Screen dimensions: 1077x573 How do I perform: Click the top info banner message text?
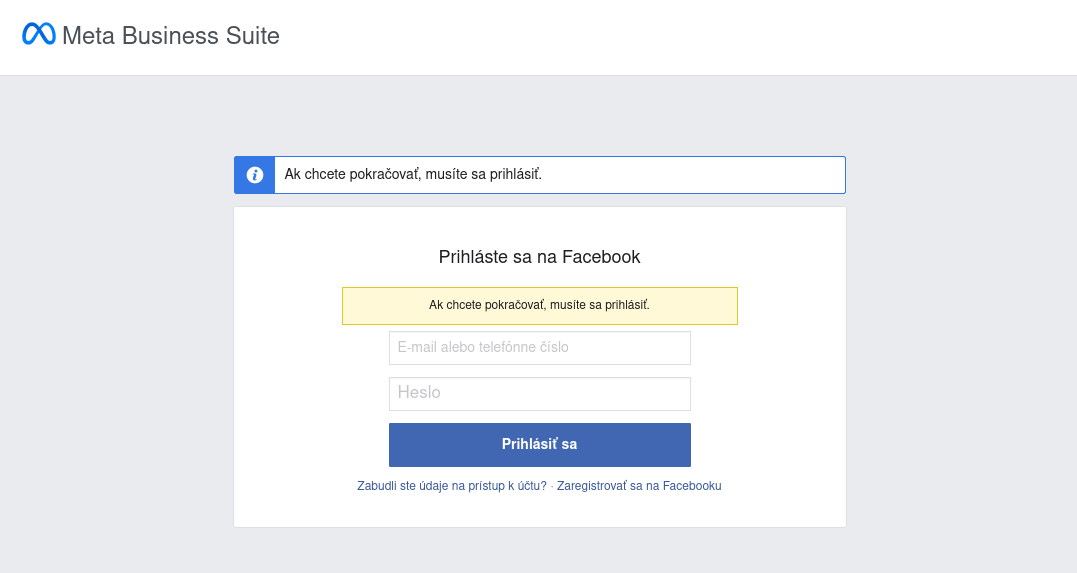pyautogui.click(x=413, y=175)
